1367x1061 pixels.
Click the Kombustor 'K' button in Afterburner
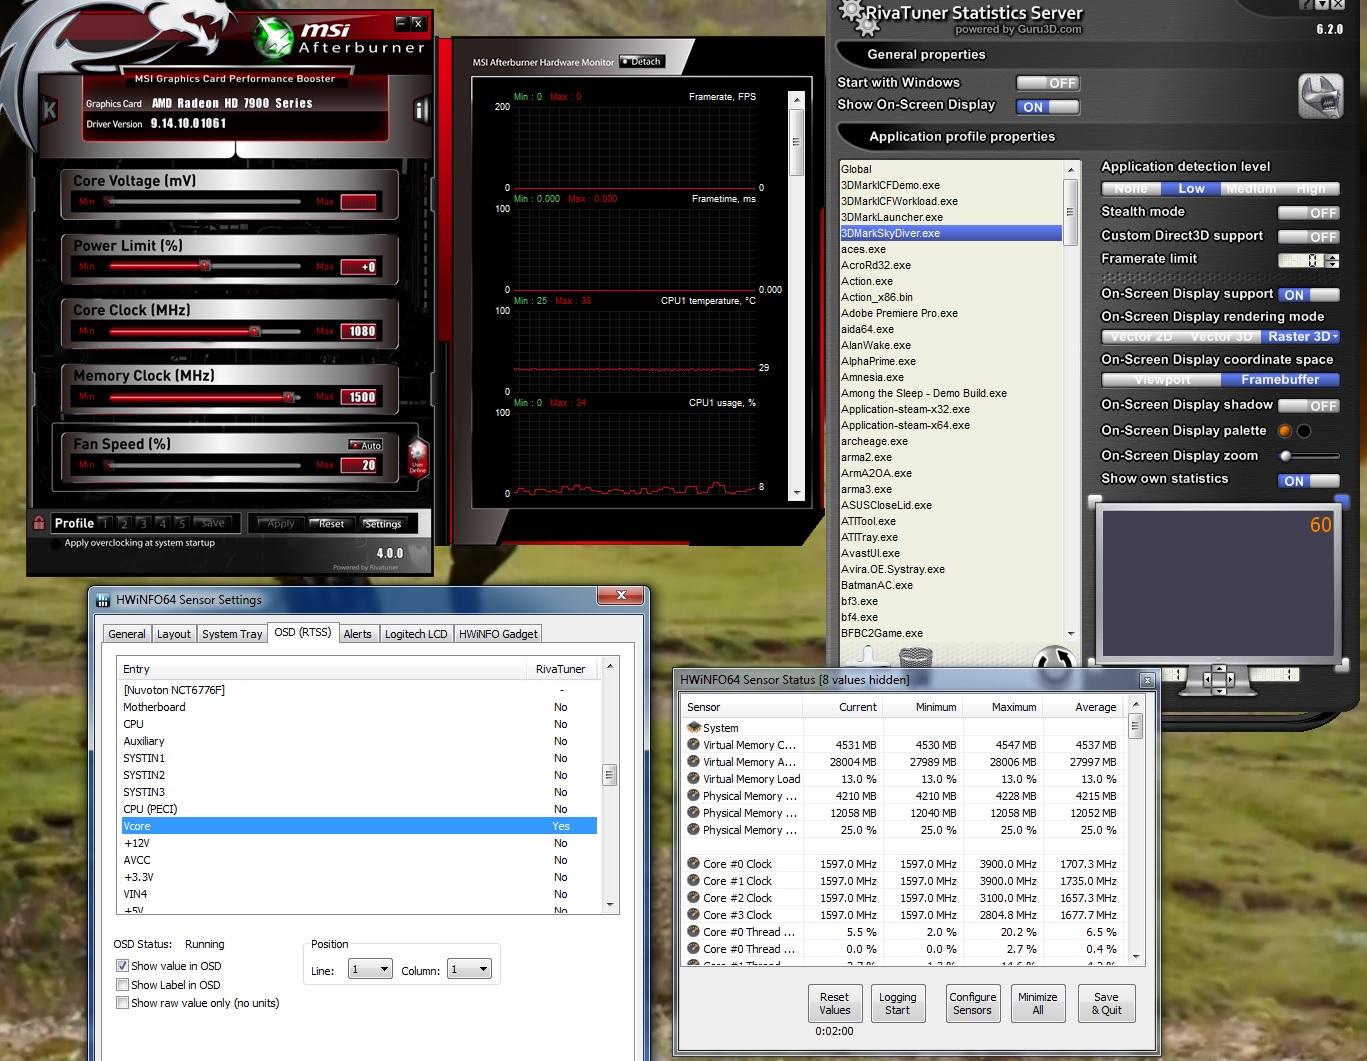pos(50,110)
